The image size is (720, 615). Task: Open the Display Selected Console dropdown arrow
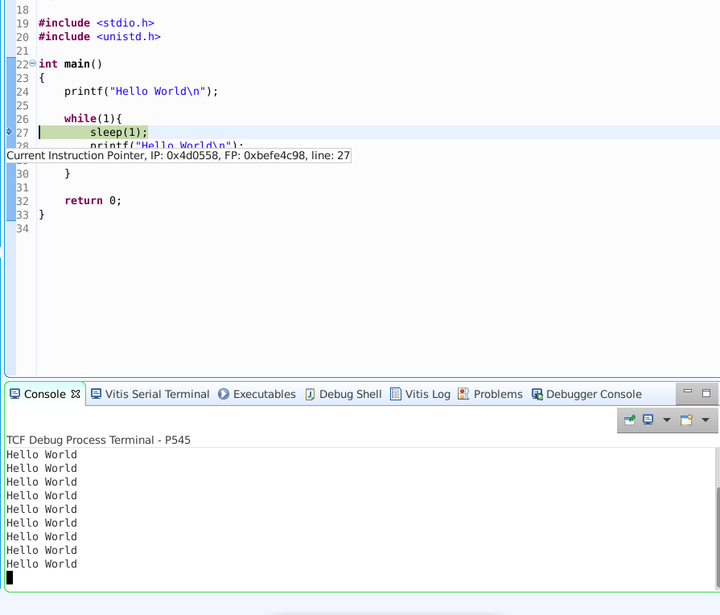pyautogui.click(x=667, y=420)
